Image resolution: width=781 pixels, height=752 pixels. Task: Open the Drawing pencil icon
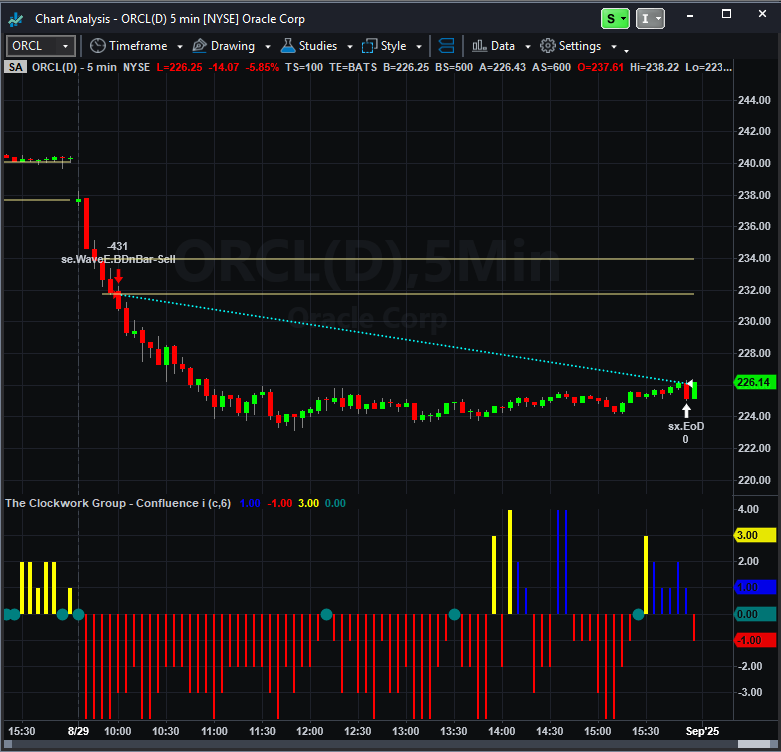(x=199, y=46)
